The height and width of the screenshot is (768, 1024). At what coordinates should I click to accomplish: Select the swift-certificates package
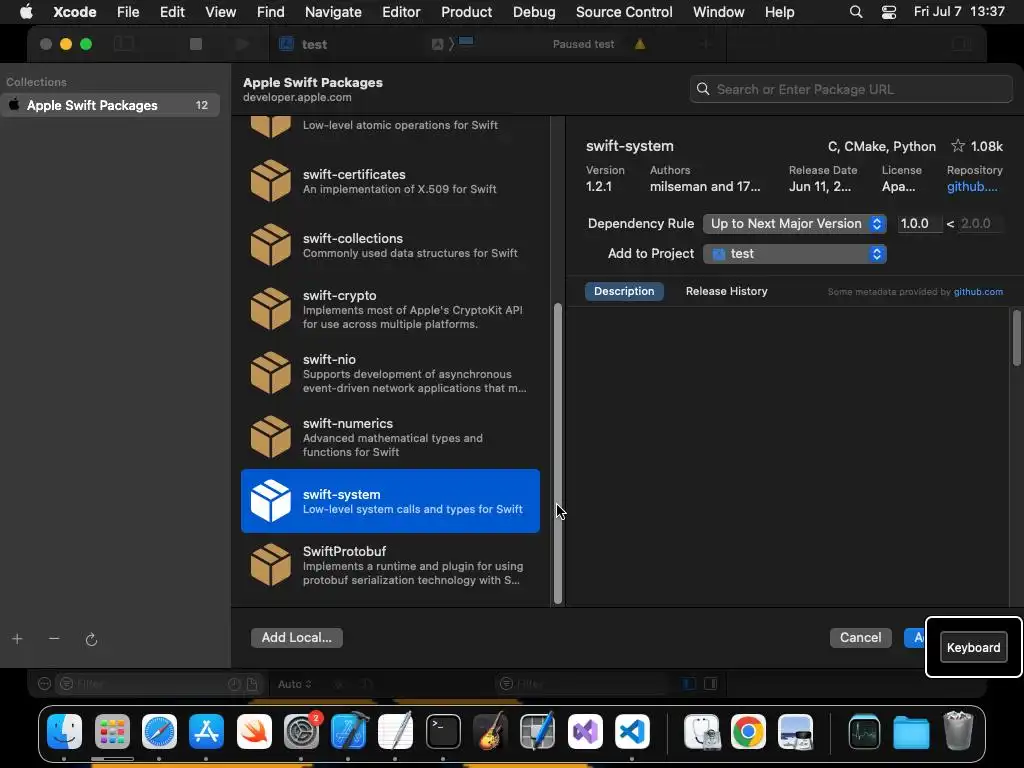coord(390,181)
